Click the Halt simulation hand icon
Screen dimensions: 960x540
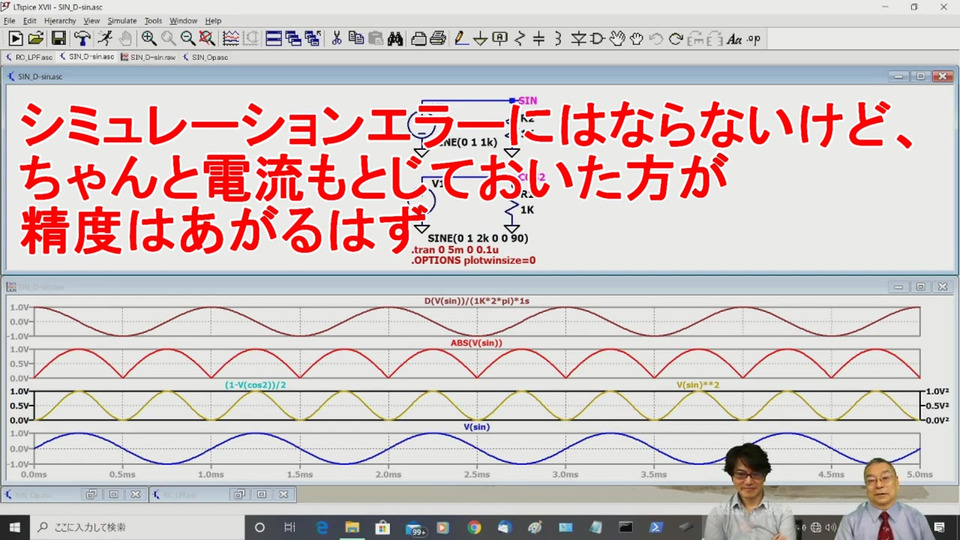126,39
